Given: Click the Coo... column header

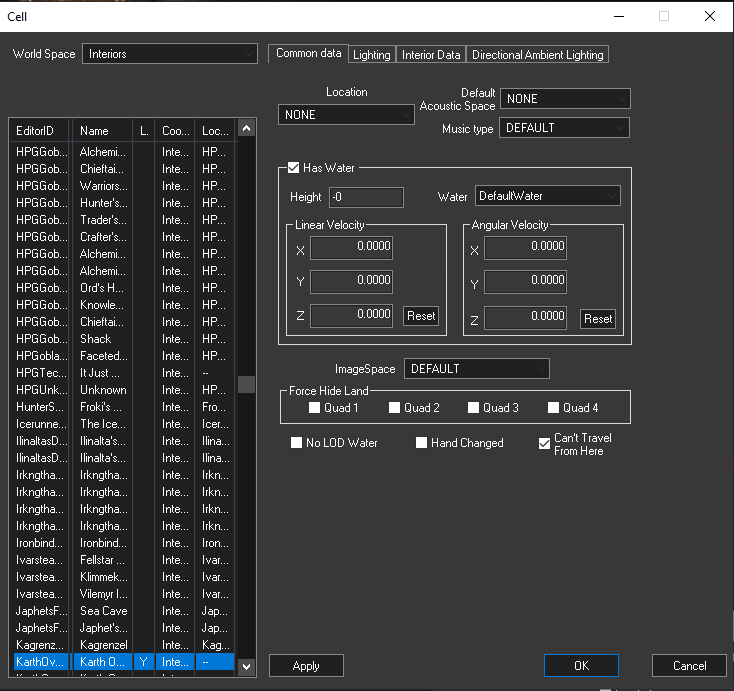Looking at the screenshot, I should point(175,131).
